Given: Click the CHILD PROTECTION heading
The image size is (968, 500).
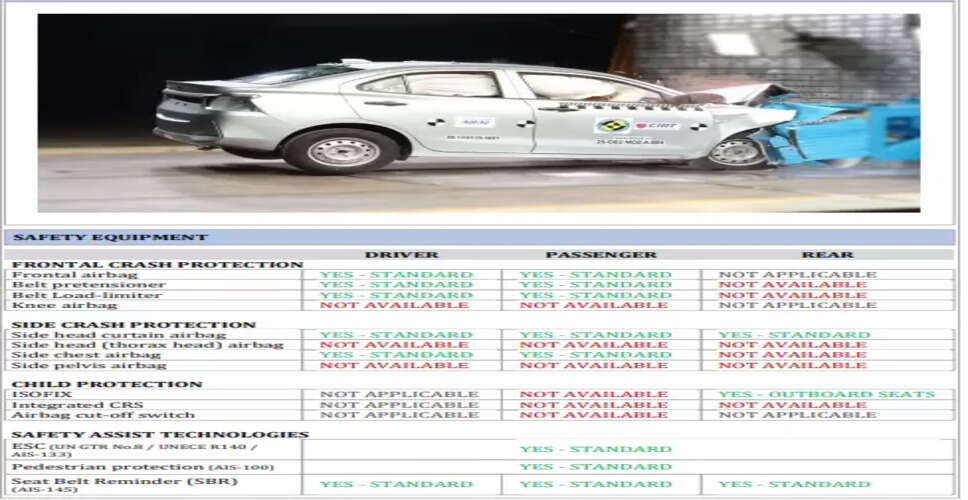Looking at the screenshot, I should pyautogui.click(x=107, y=384).
